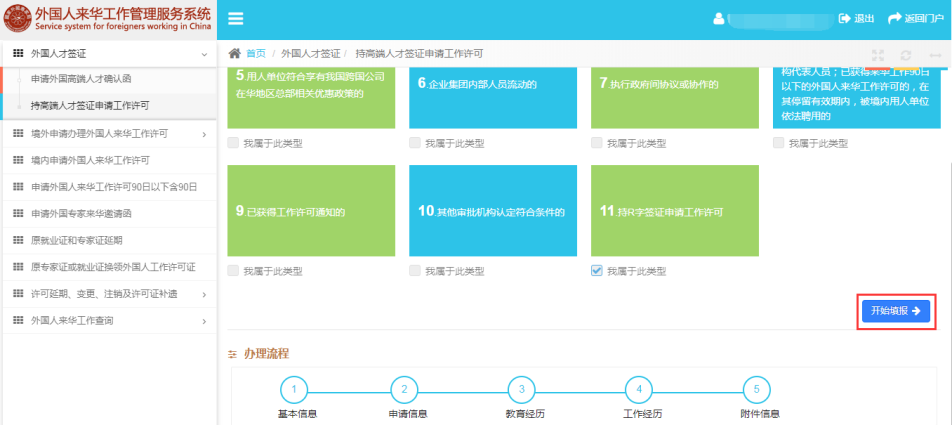
Task: Open 境内申请外国人来华工作许可 menu
Action: (x=108, y=160)
